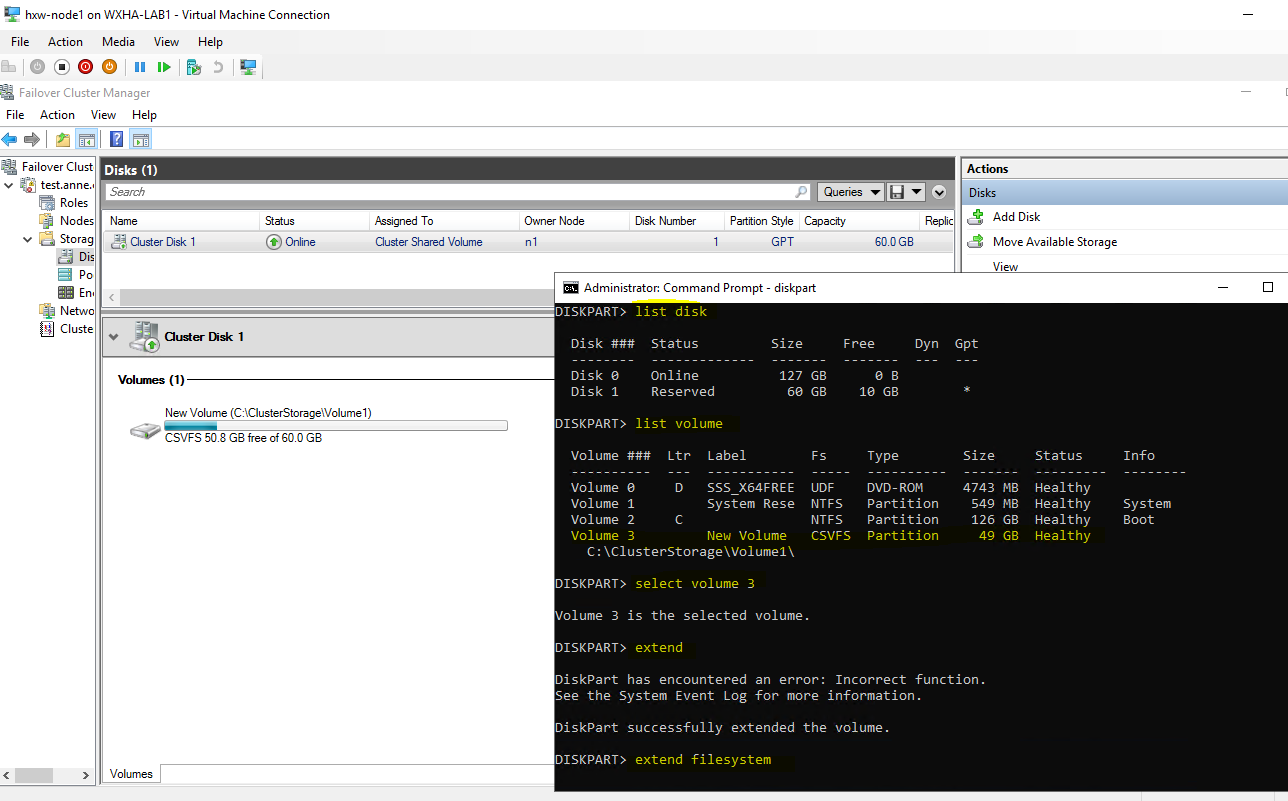Pause the virtual machine
1288x801 pixels.
tap(140, 67)
